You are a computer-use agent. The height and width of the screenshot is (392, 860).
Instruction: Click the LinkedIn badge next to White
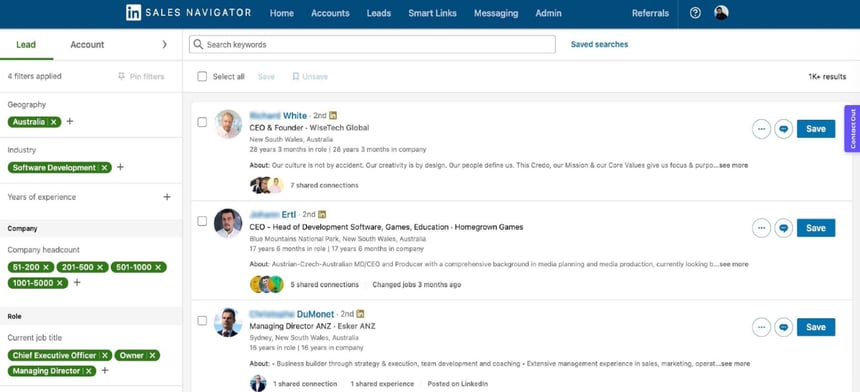point(333,116)
